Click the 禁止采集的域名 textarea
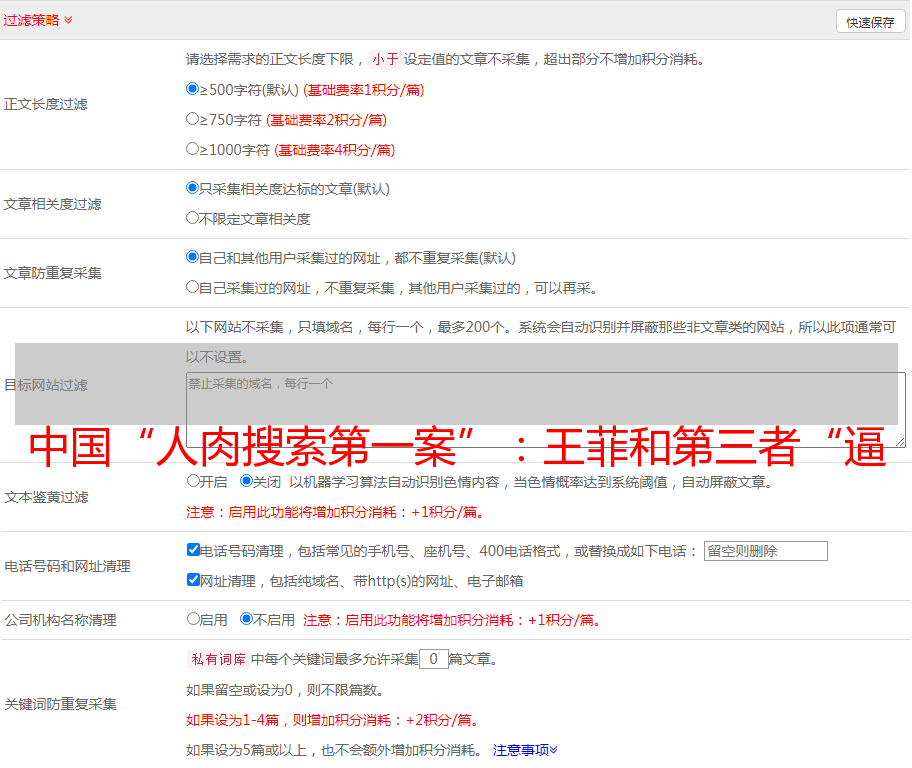This screenshot has height=768, width=912. 545,409
